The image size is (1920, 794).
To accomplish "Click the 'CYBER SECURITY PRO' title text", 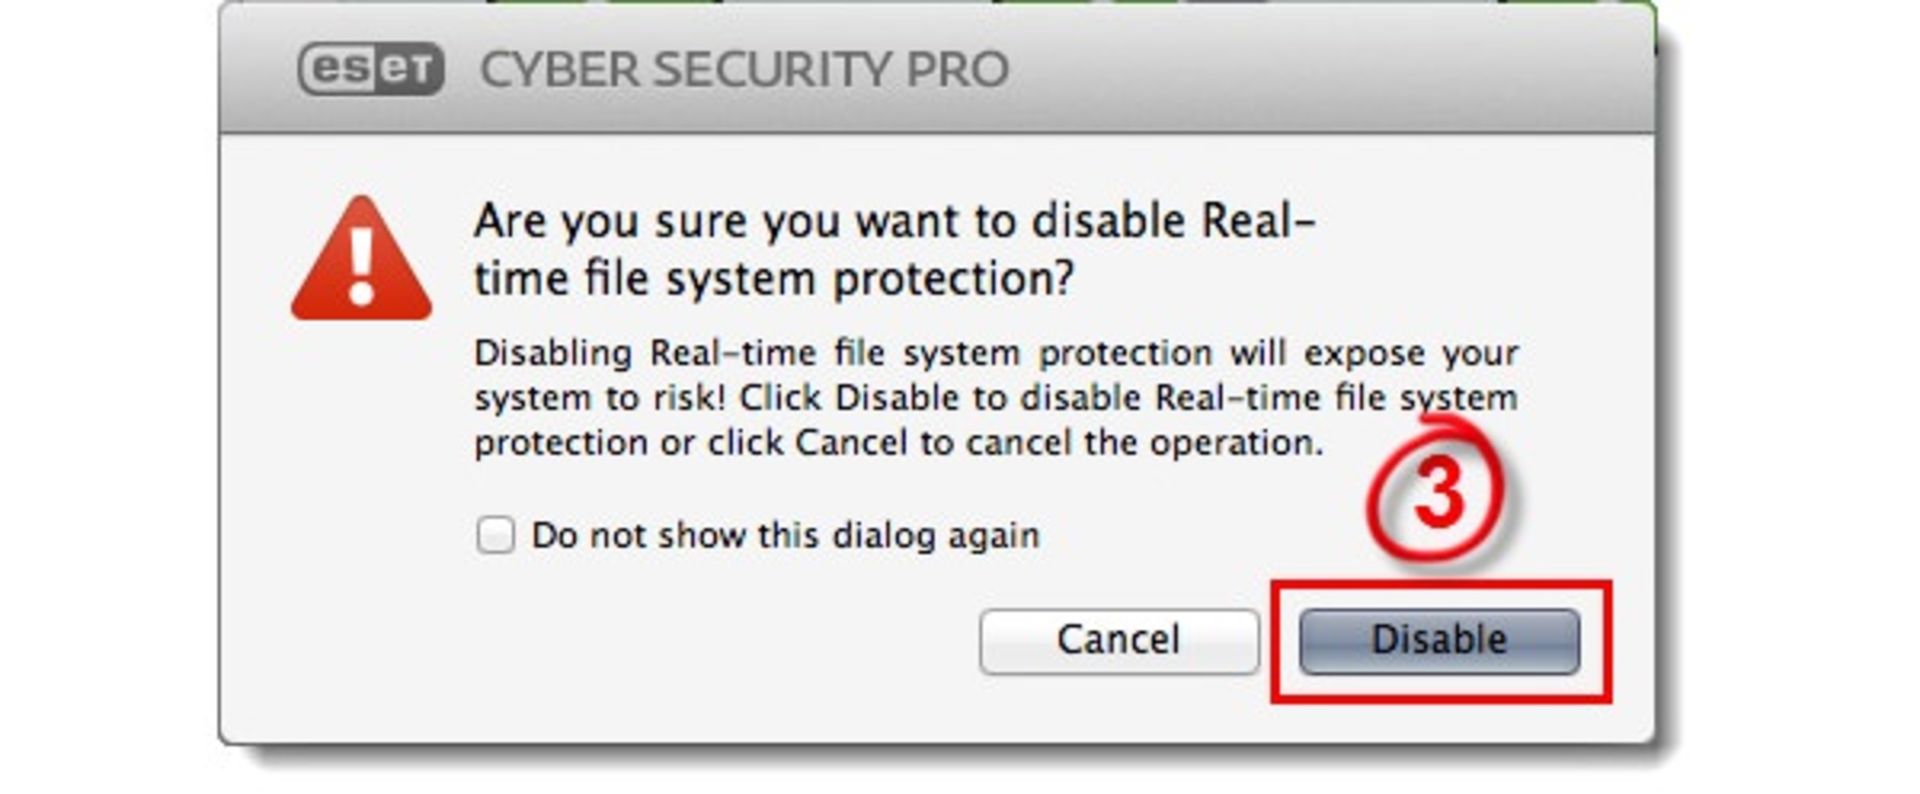I will point(745,70).
